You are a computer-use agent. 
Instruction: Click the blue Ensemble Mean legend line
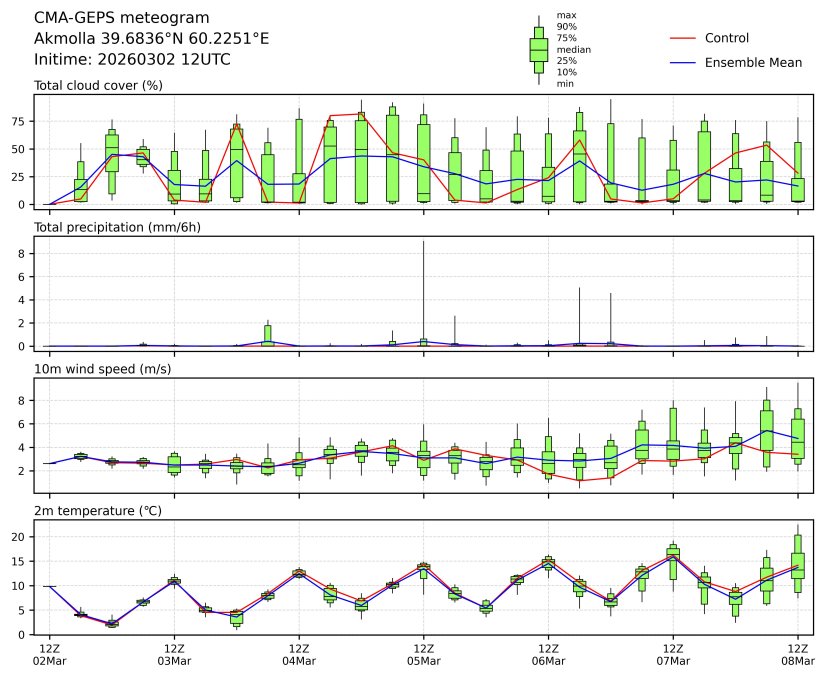click(x=681, y=63)
